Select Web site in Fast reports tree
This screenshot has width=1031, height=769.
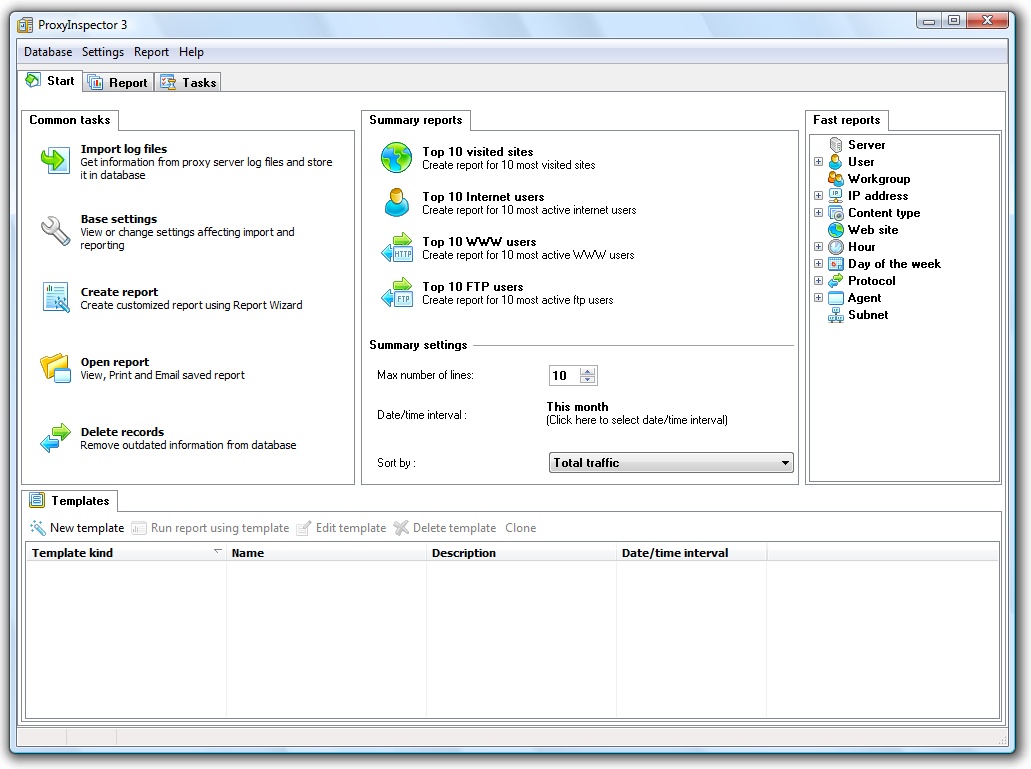pos(873,230)
